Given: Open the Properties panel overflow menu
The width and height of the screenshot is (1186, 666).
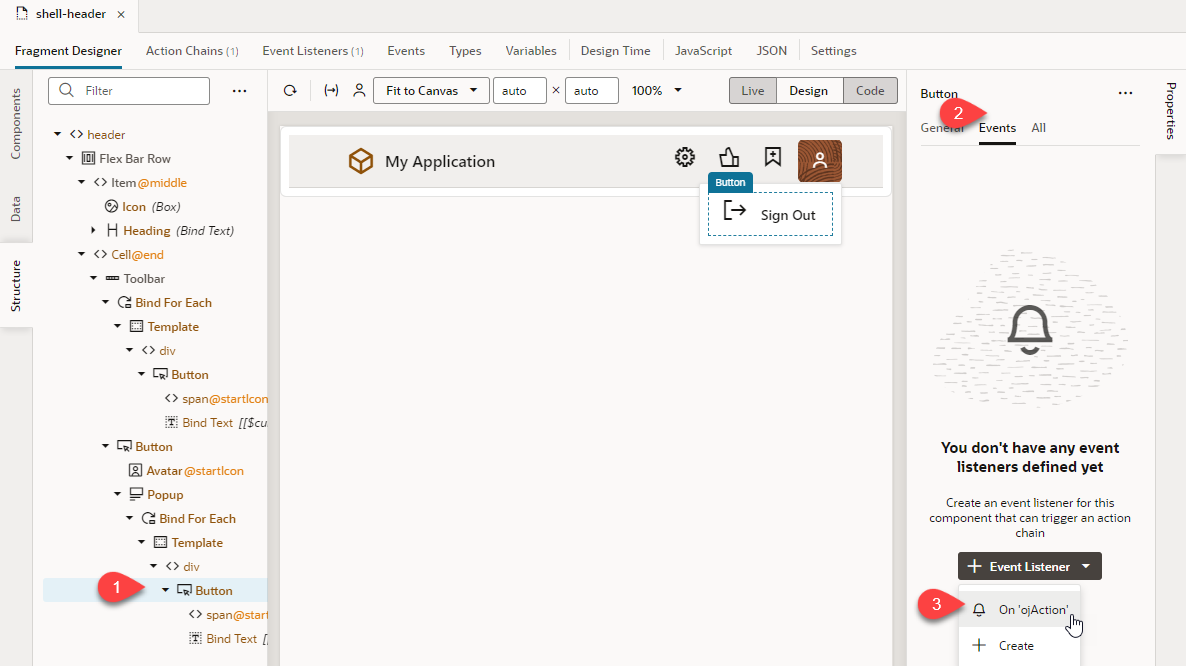Looking at the screenshot, I should pos(1125,92).
